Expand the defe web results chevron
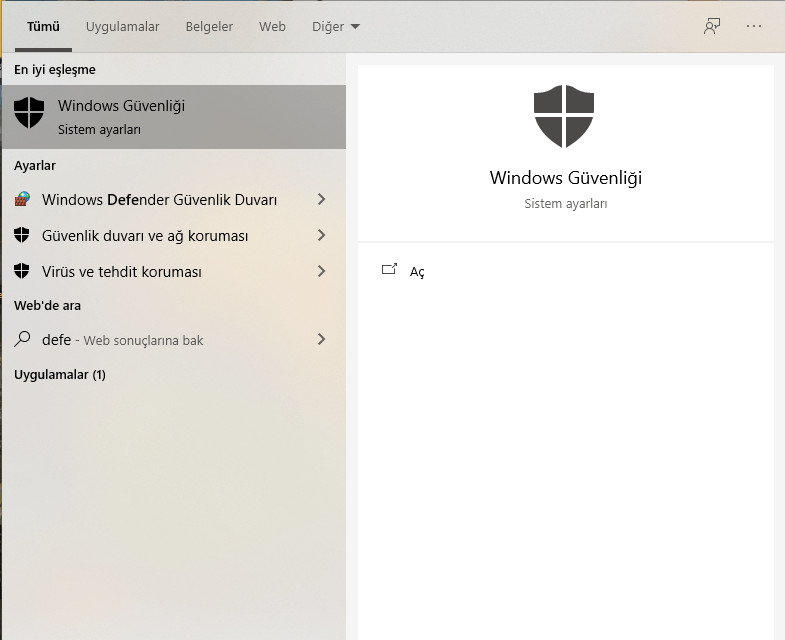Image resolution: width=785 pixels, height=640 pixels. 321,339
